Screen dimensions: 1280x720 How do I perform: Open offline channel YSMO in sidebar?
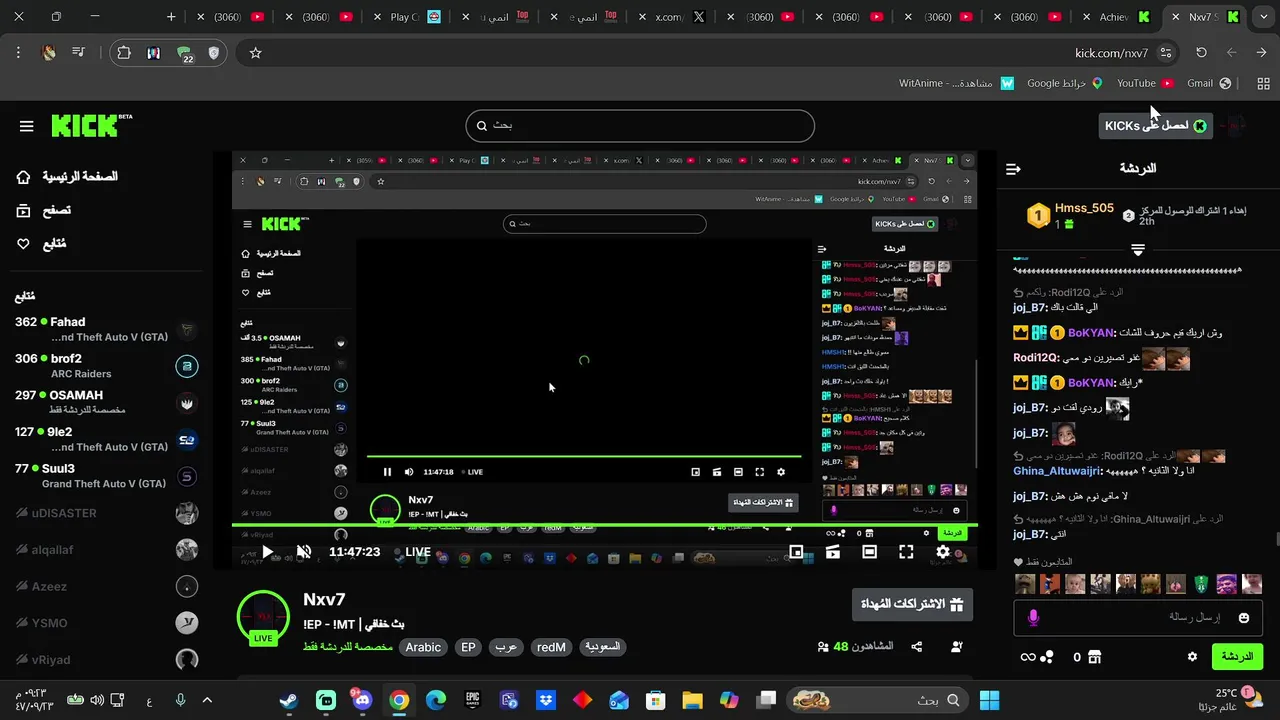tap(105, 623)
